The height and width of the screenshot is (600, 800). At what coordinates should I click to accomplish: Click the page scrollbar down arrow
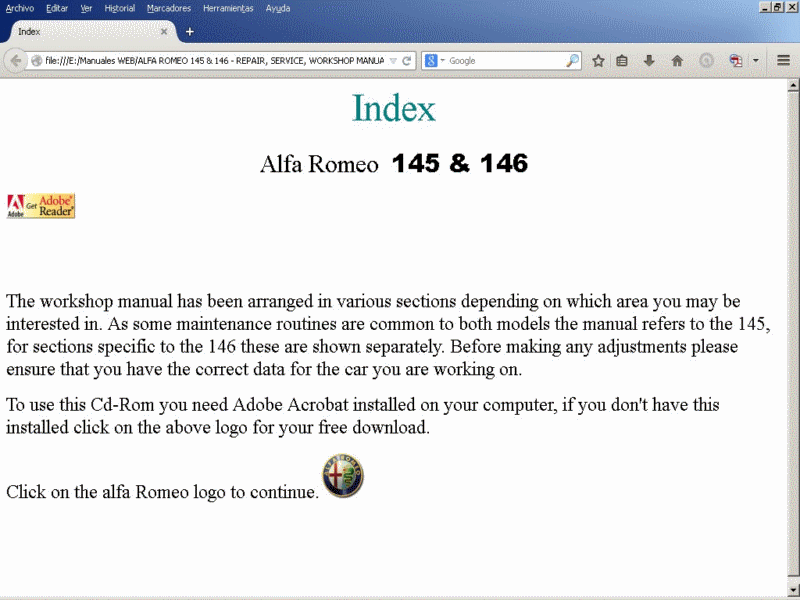(x=793, y=591)
